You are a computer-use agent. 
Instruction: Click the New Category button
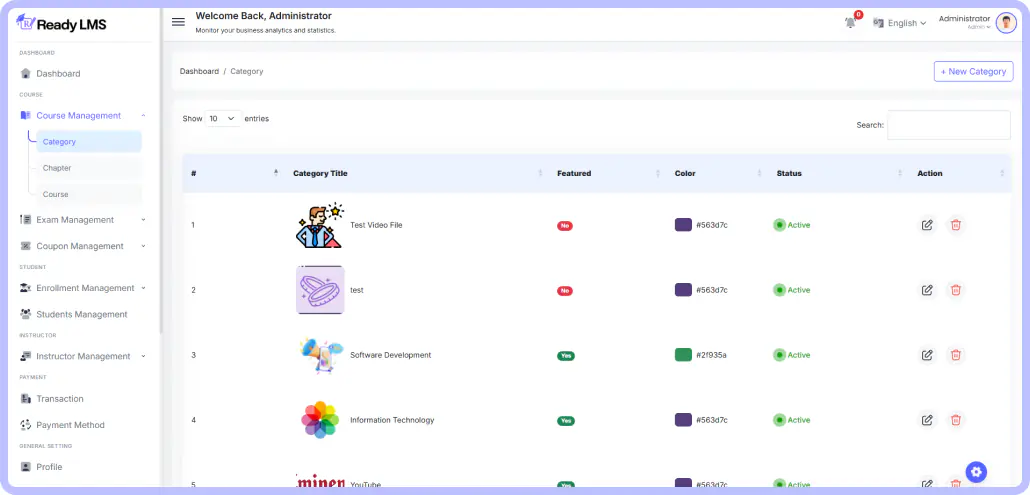[973, 71]
